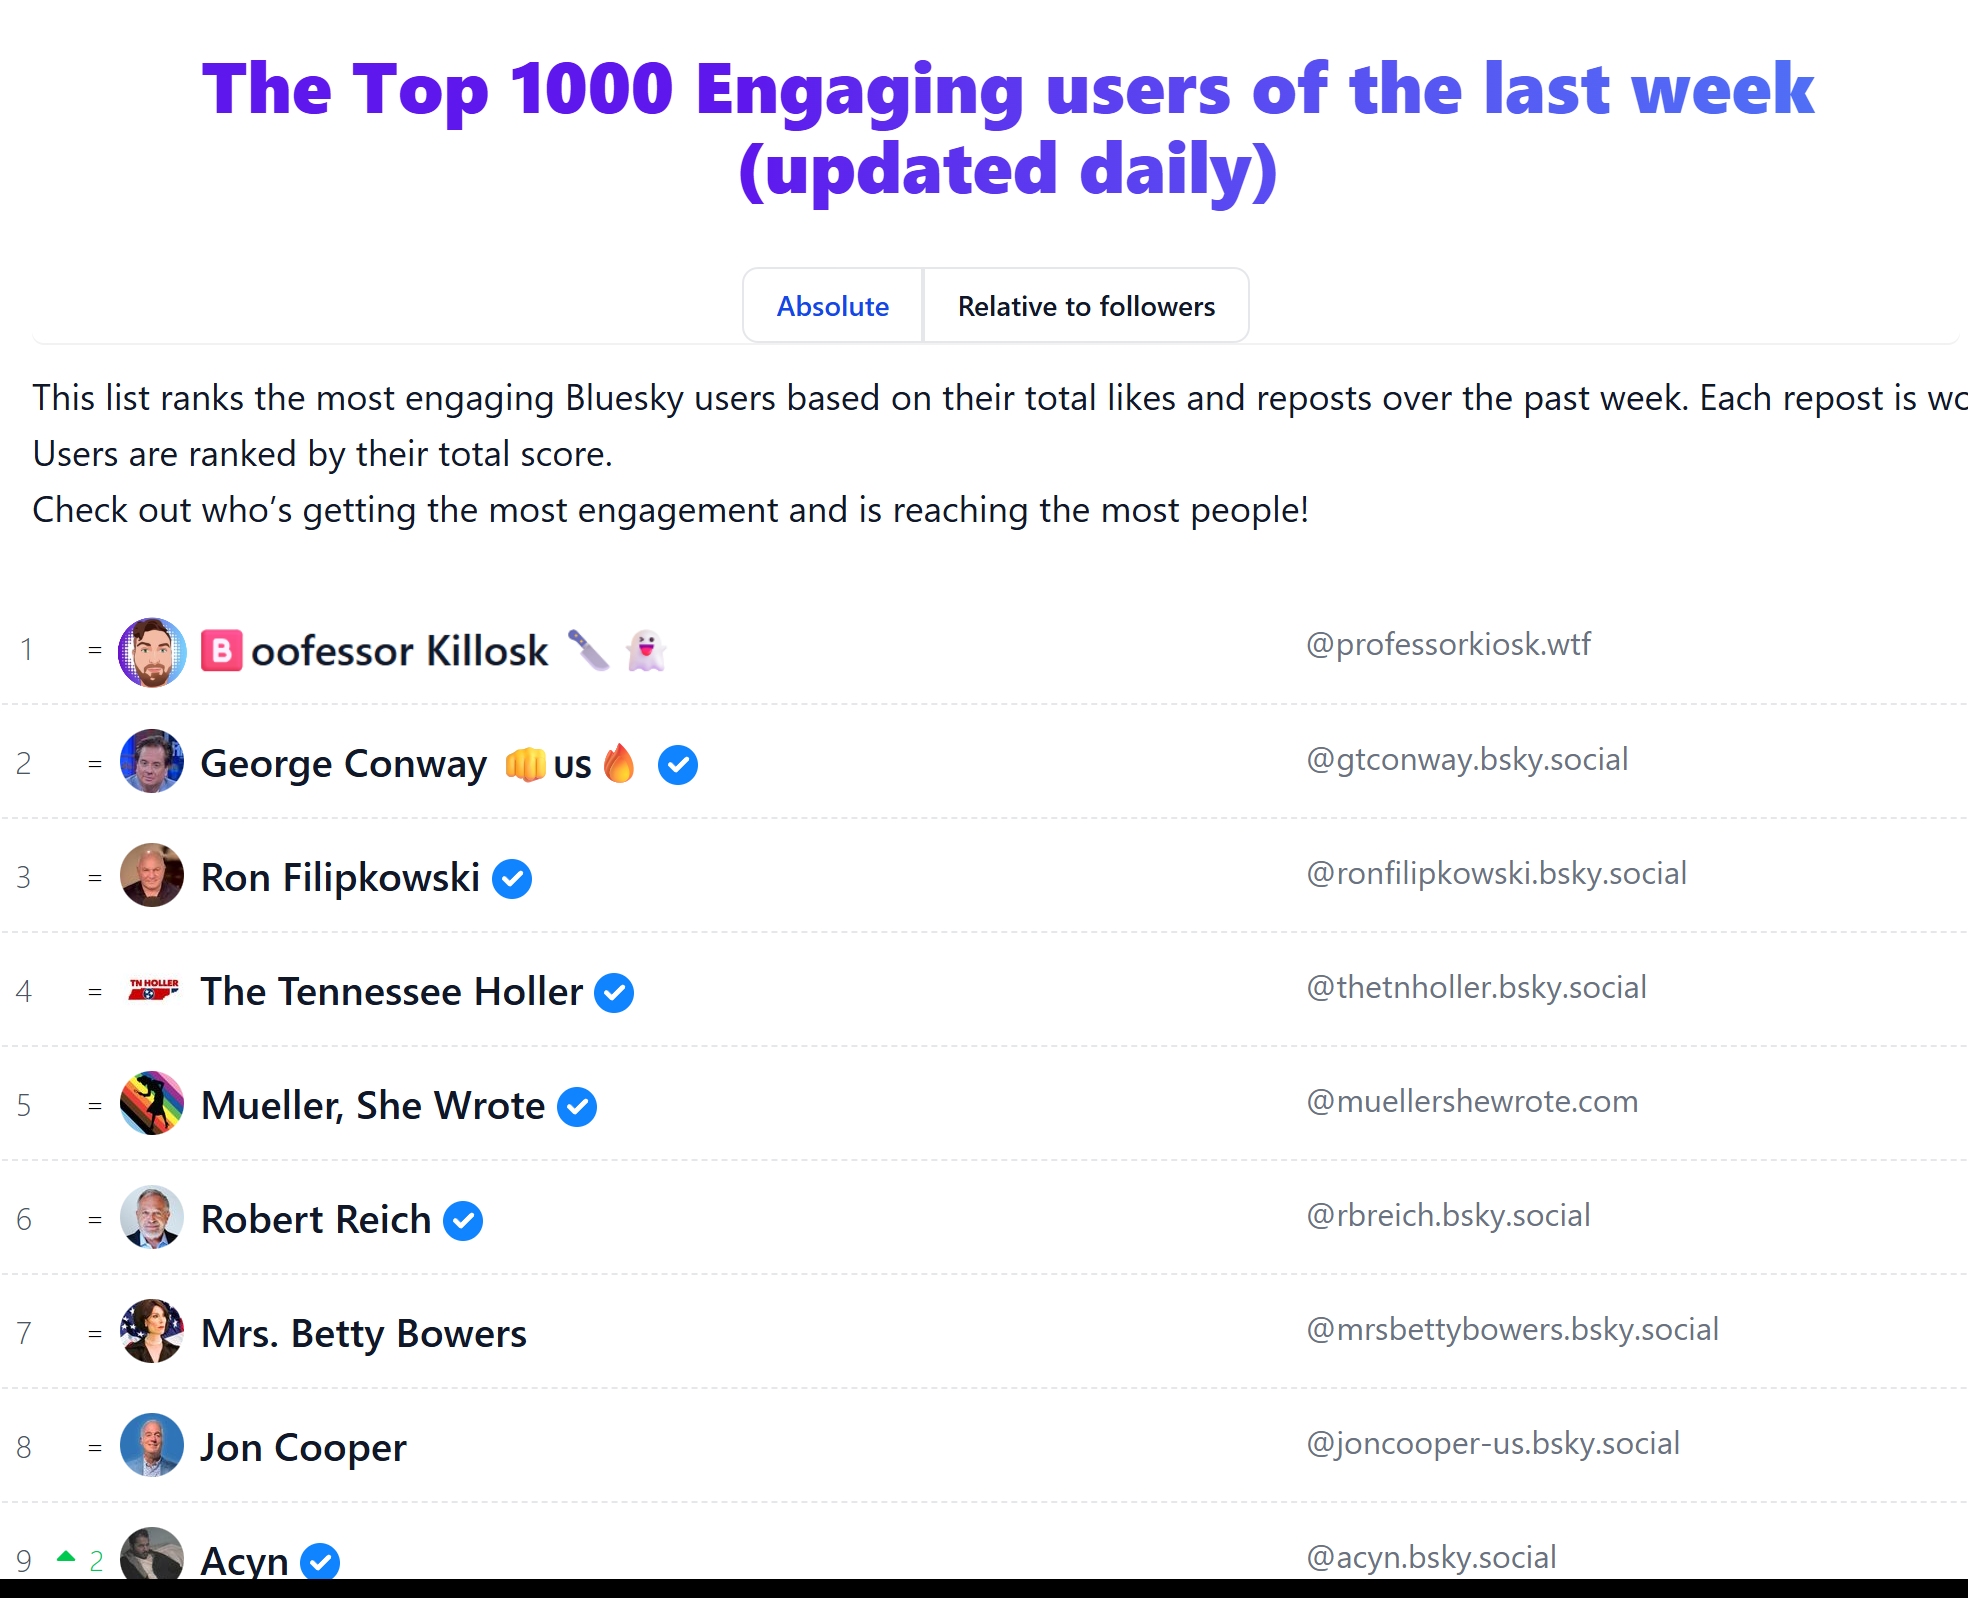
Task: Click Mueller, She Wrote rainbow avatar
Action: coord(152,1104)
